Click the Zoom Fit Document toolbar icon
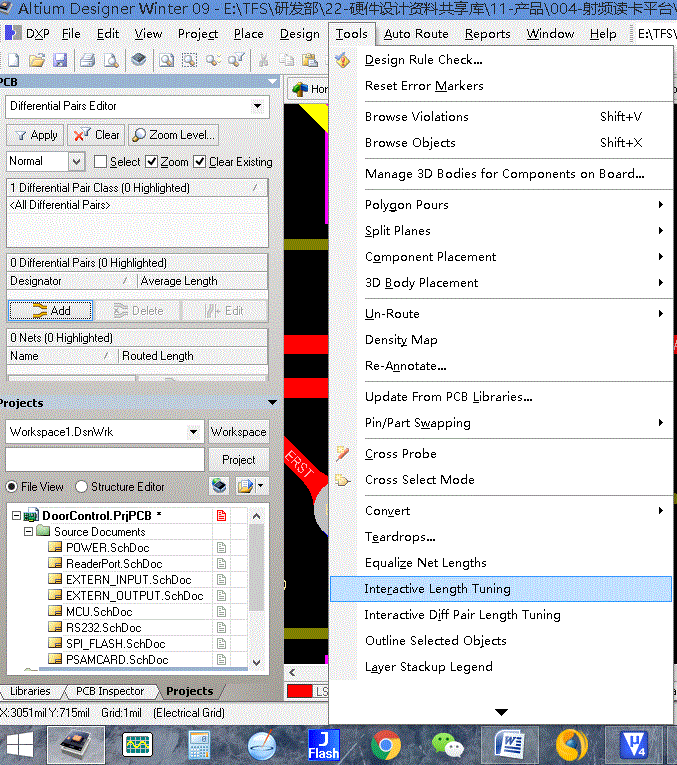Screen dimensions: 677x765 [x=166, y=60]
